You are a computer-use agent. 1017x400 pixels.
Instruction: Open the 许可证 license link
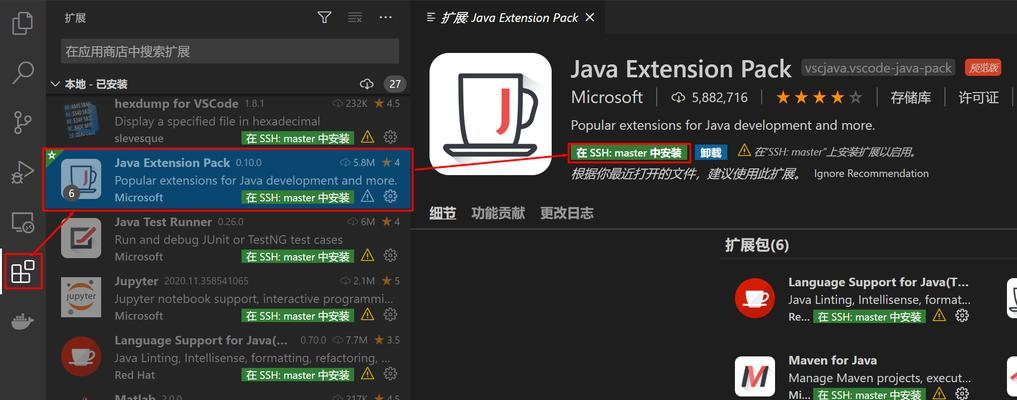click(979, 97)
